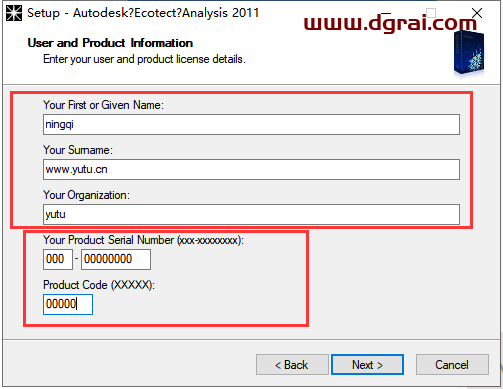Select the eight-digit serial number box

(116, 259)
